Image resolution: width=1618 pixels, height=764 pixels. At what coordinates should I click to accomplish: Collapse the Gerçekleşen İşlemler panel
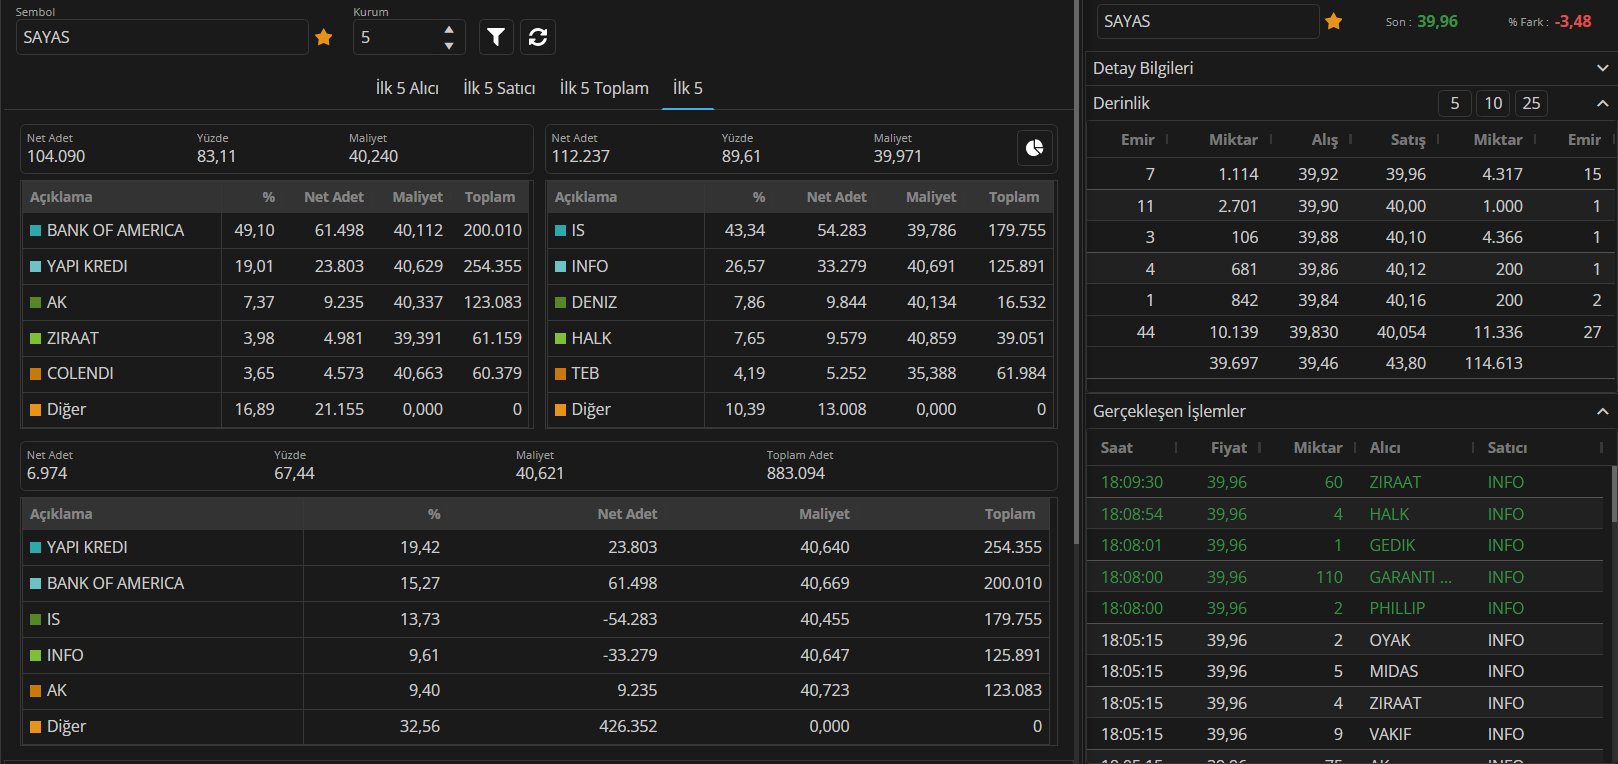point(1602,411)
